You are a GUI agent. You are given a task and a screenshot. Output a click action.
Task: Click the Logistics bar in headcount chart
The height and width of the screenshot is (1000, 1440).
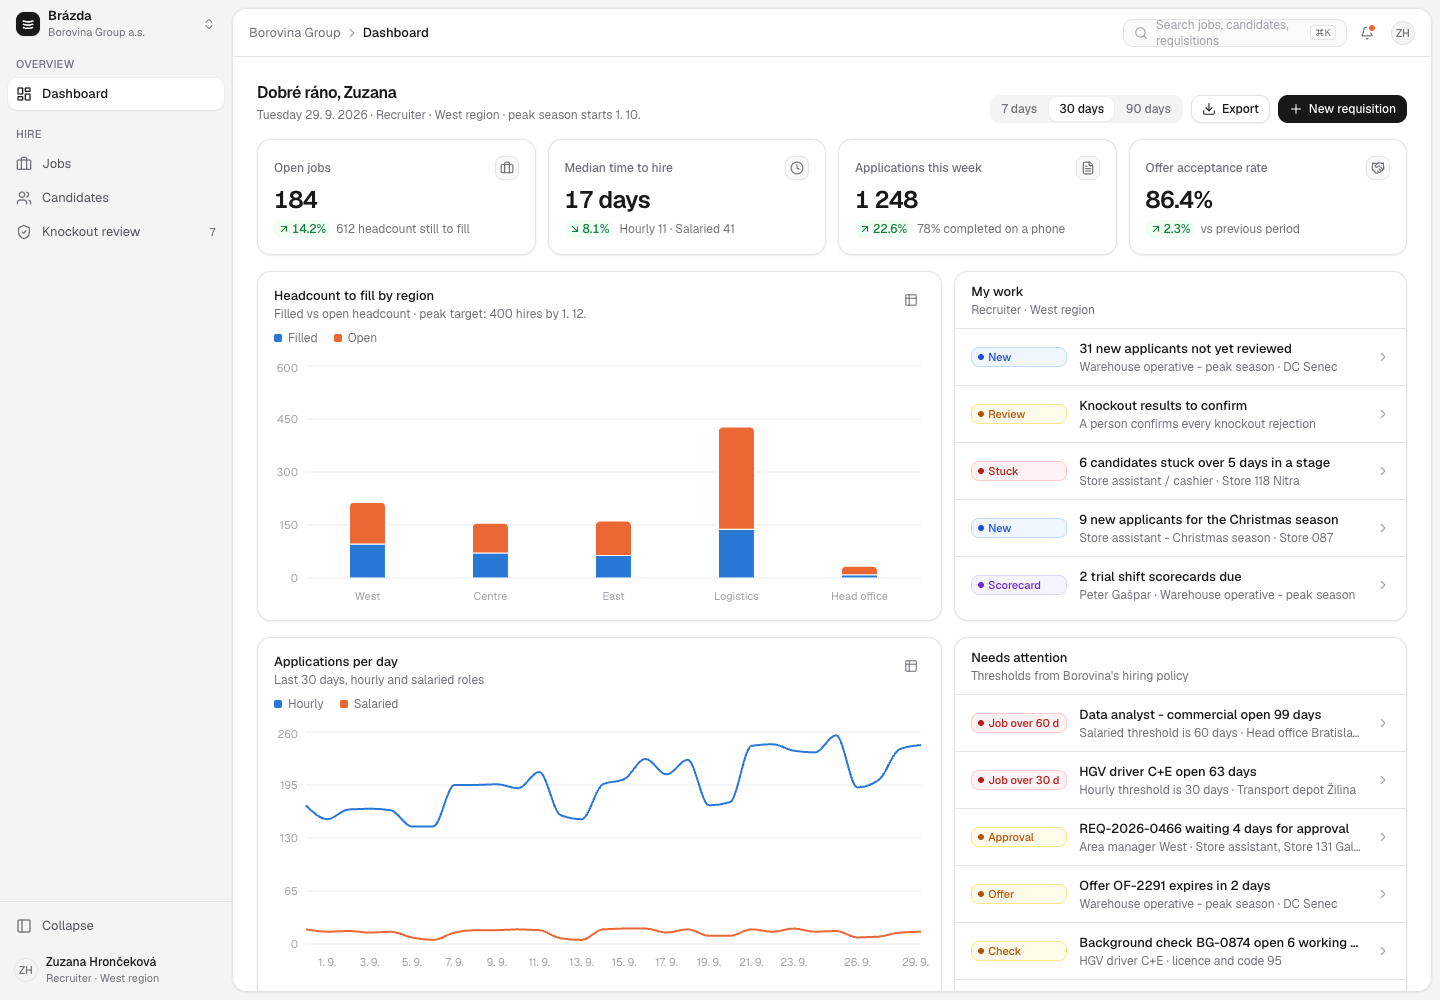pyautogui.click(x=736, y=503)
